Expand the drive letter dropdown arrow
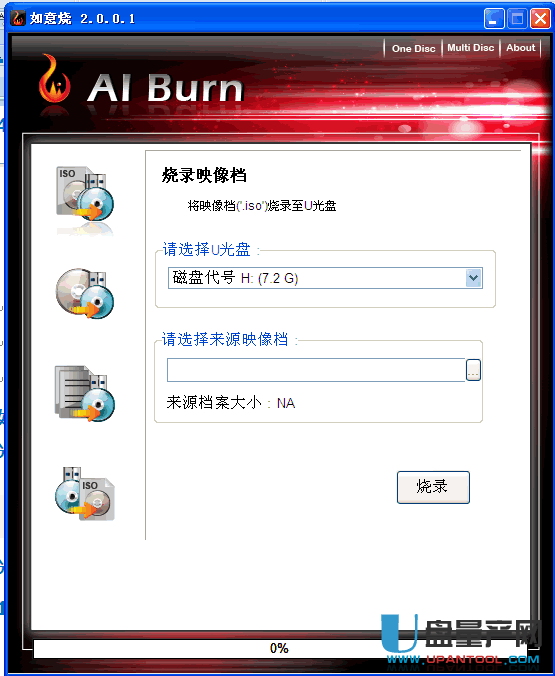 coord(473,278)
